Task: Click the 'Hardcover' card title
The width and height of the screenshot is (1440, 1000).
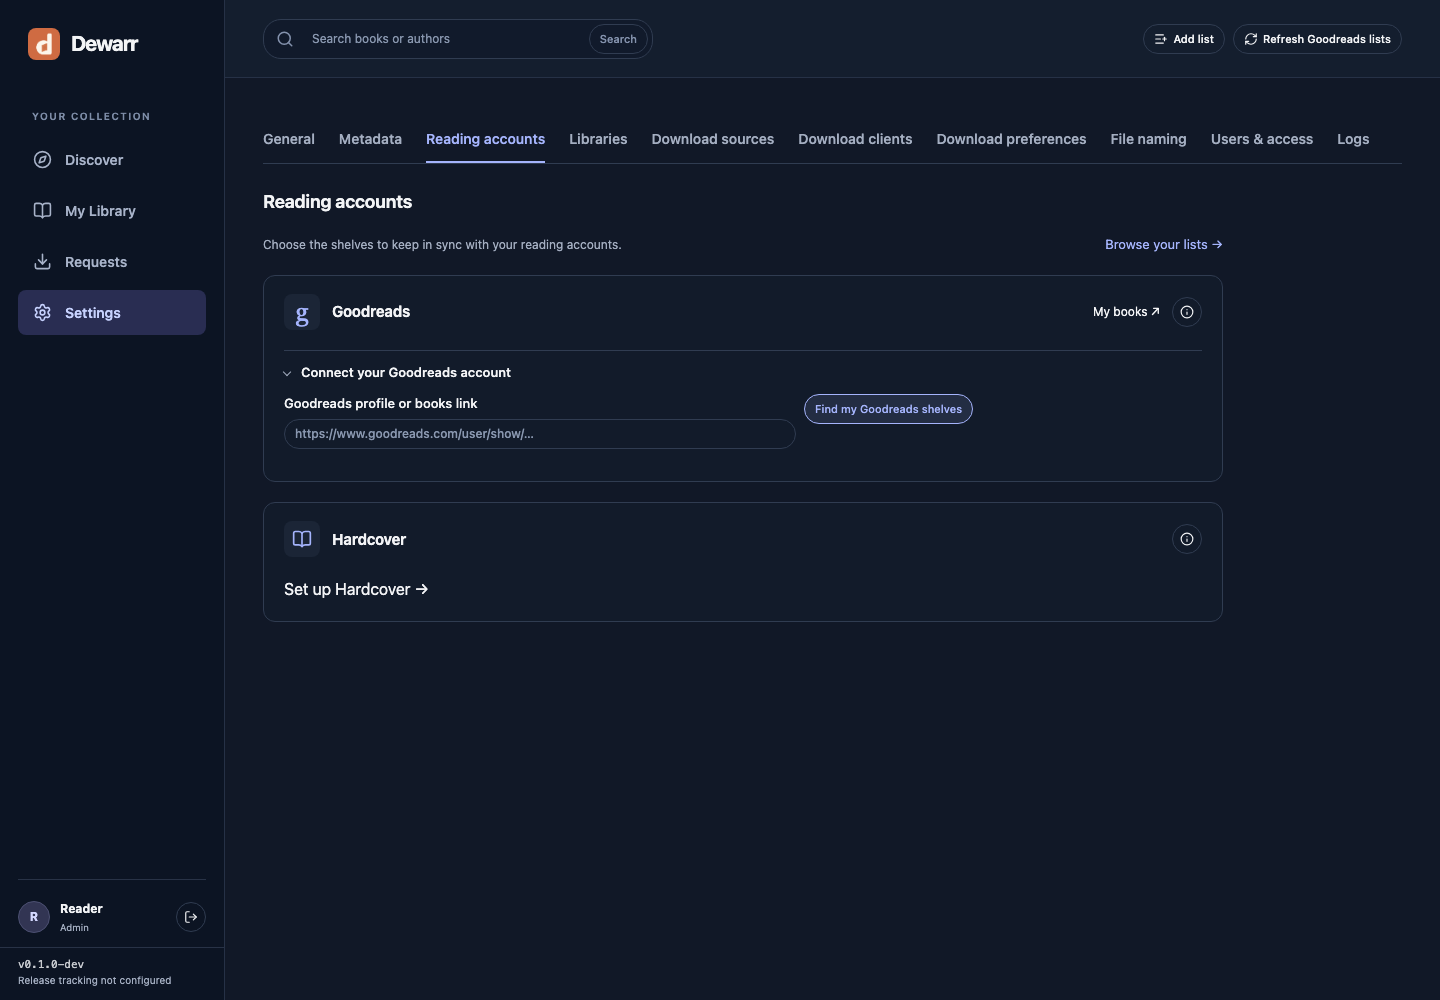Action: 369,540
